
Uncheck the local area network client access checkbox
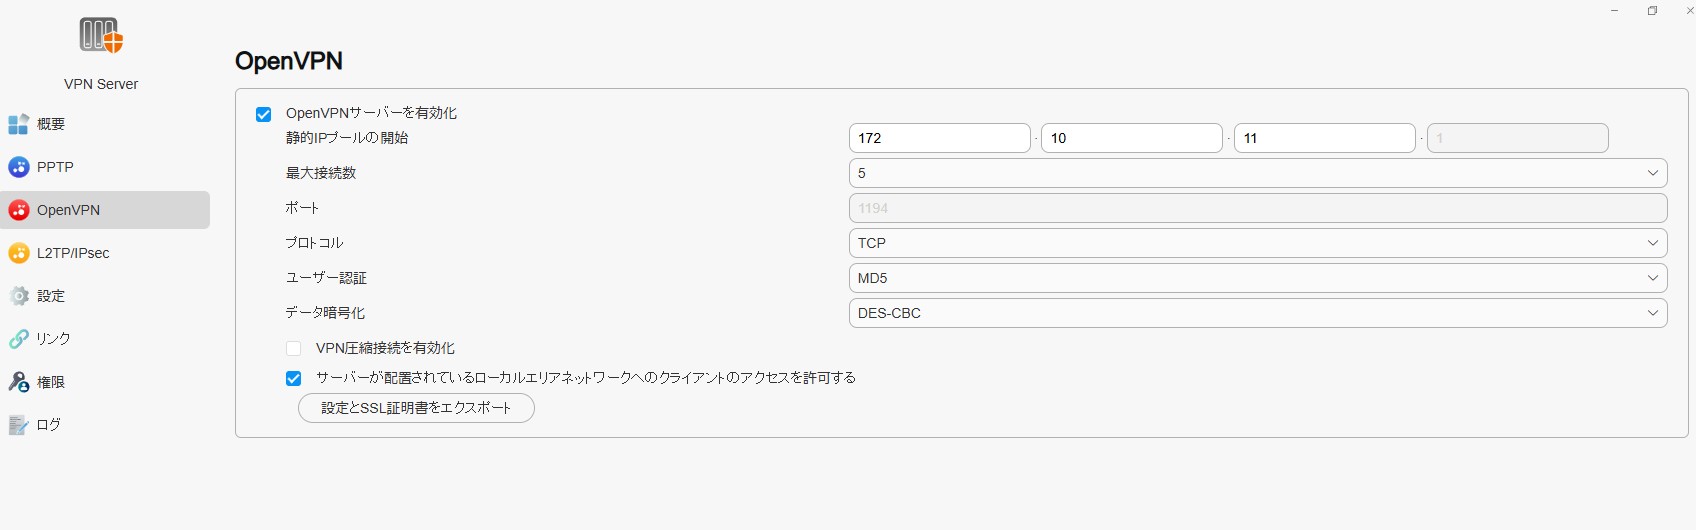click(x=294, y=379)
